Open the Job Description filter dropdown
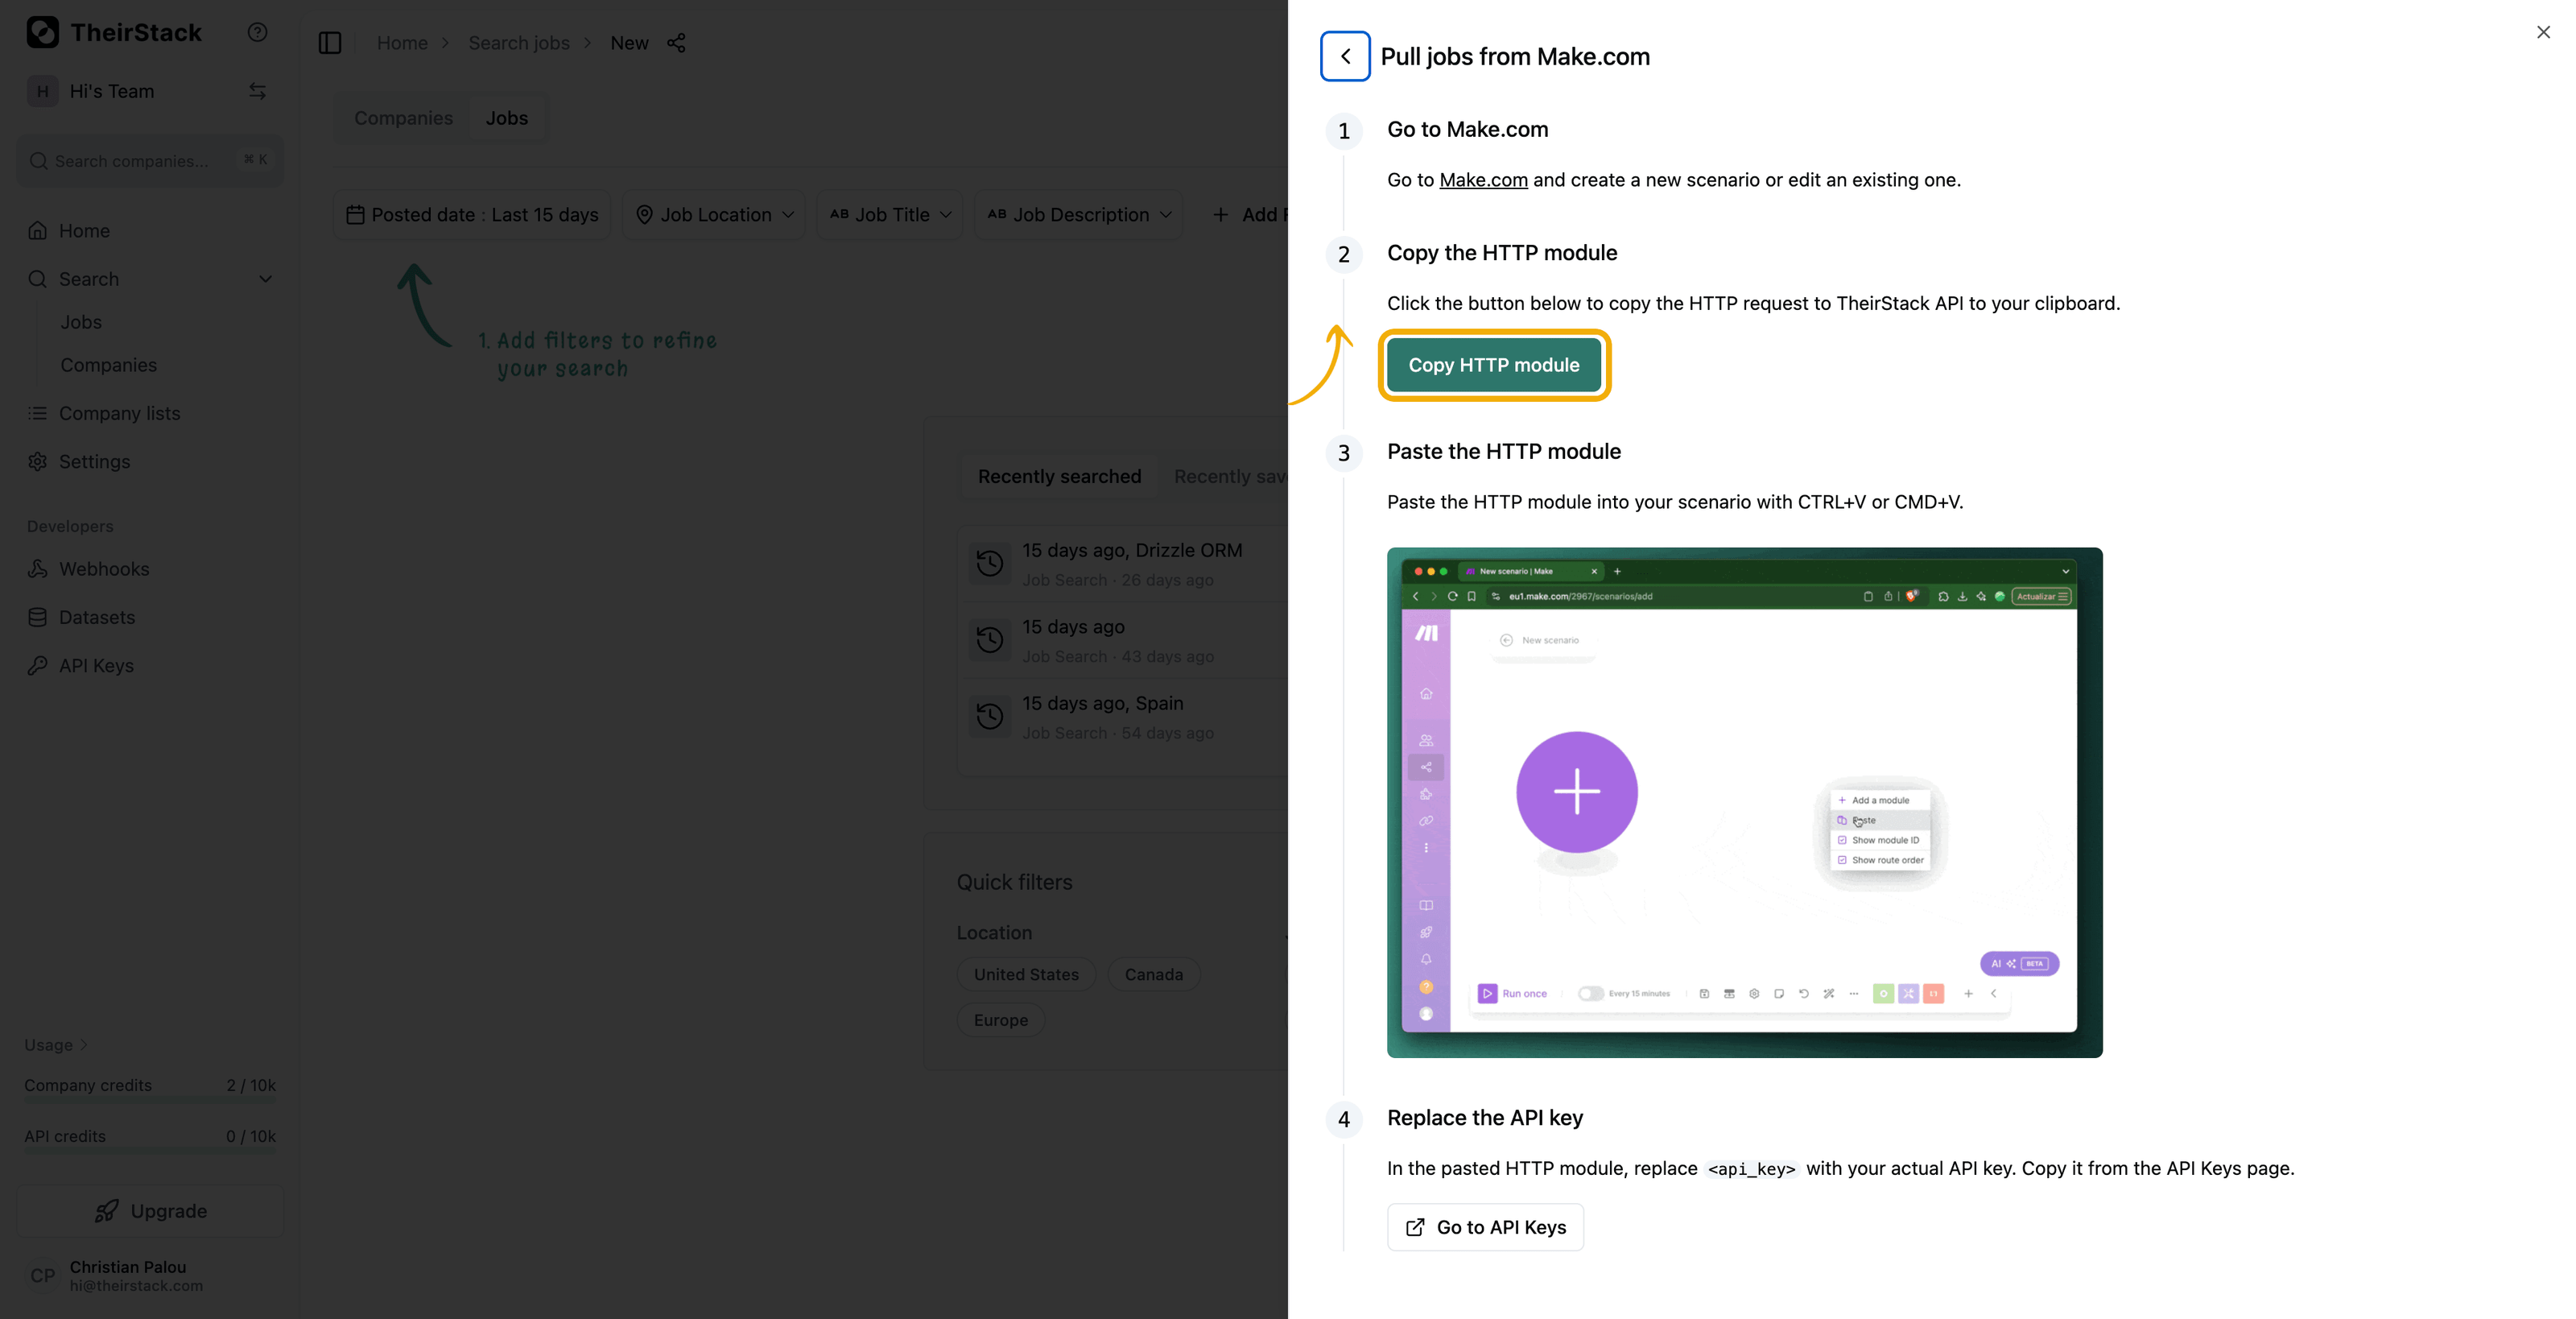2576x1319 pixels. pos(1078,215)
